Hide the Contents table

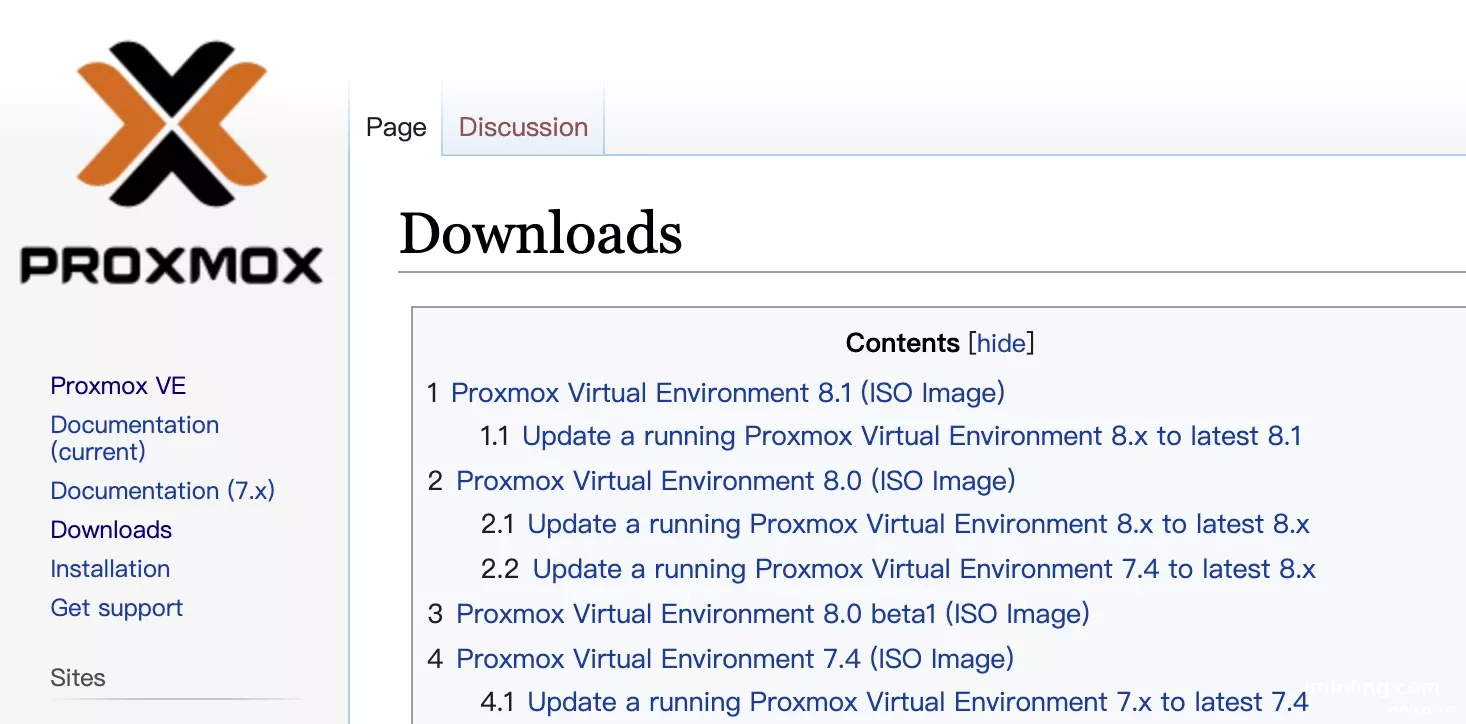click(x=1001, y=343)
